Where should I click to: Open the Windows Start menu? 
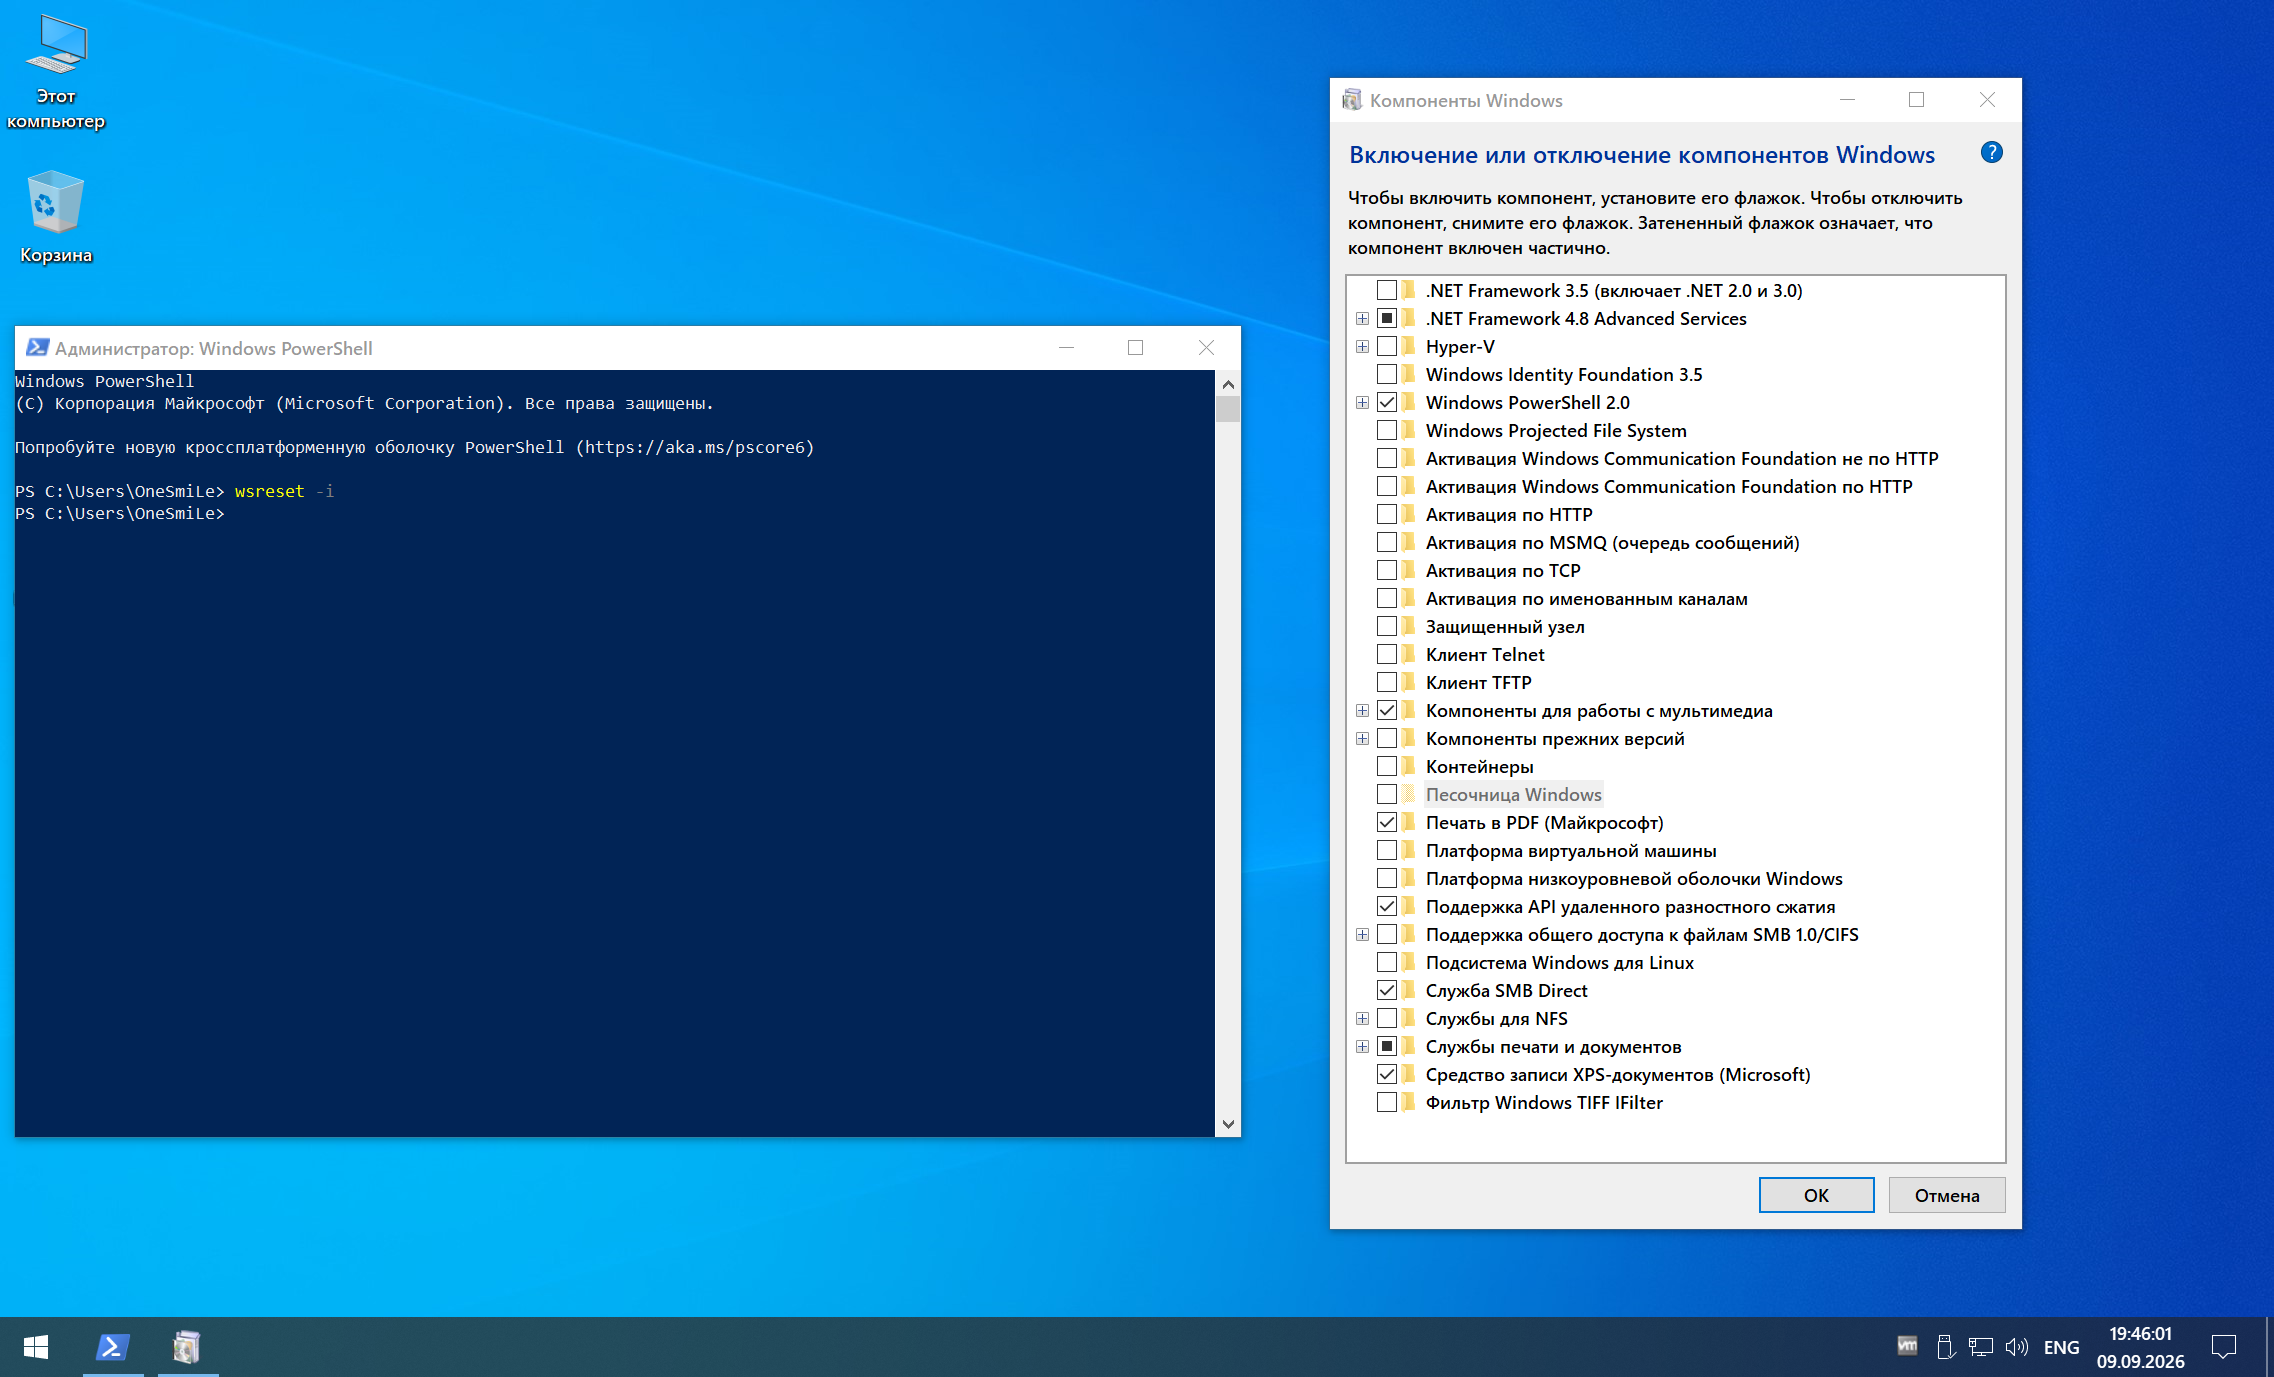[36, 1347]
